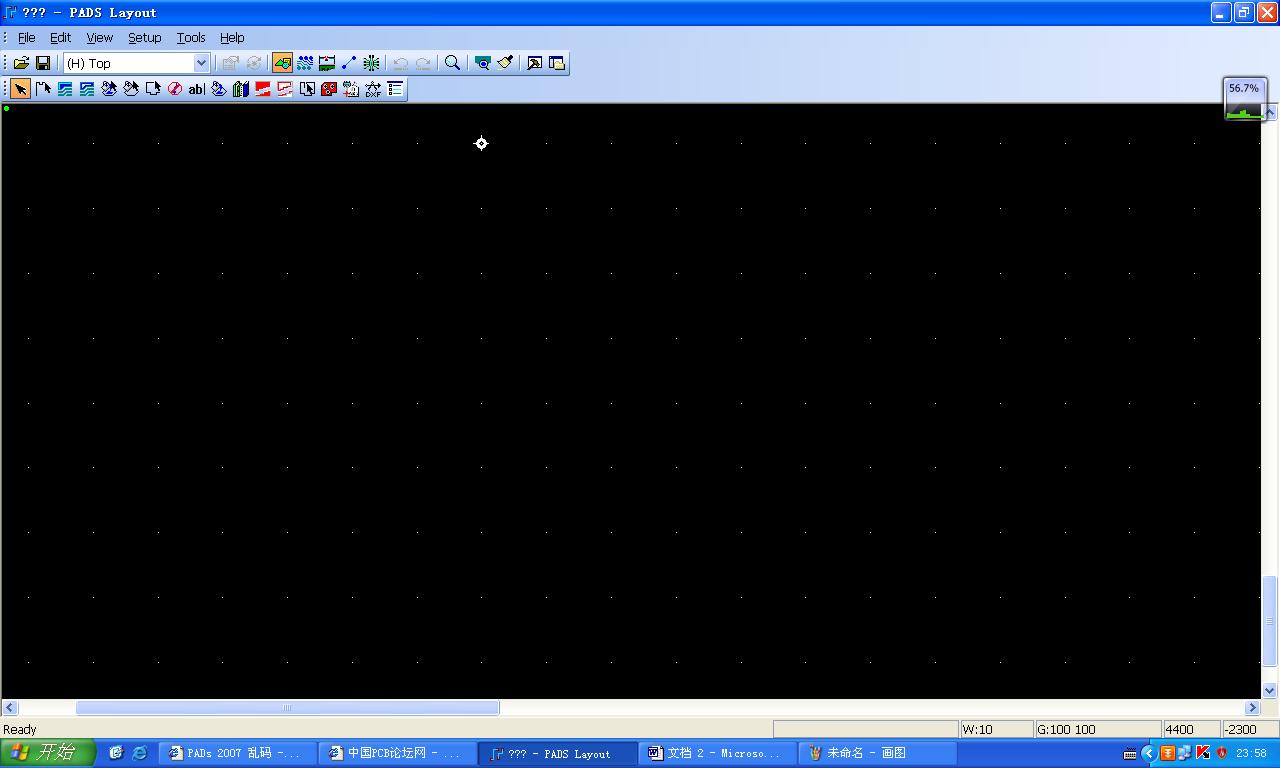Pick the 2D Line drafting tool
The image size is (1280, 768).
click(43, 89)
